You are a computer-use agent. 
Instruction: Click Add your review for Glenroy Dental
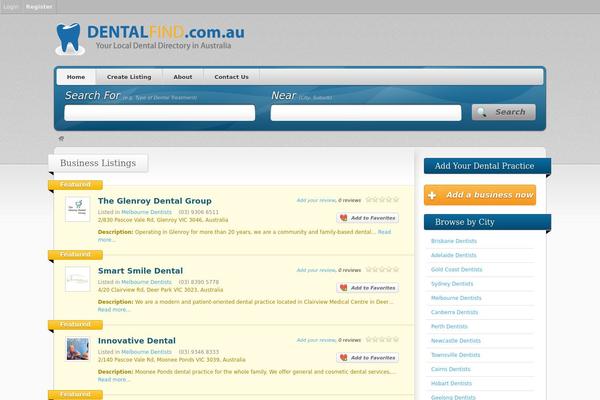(x=316, y=200)
